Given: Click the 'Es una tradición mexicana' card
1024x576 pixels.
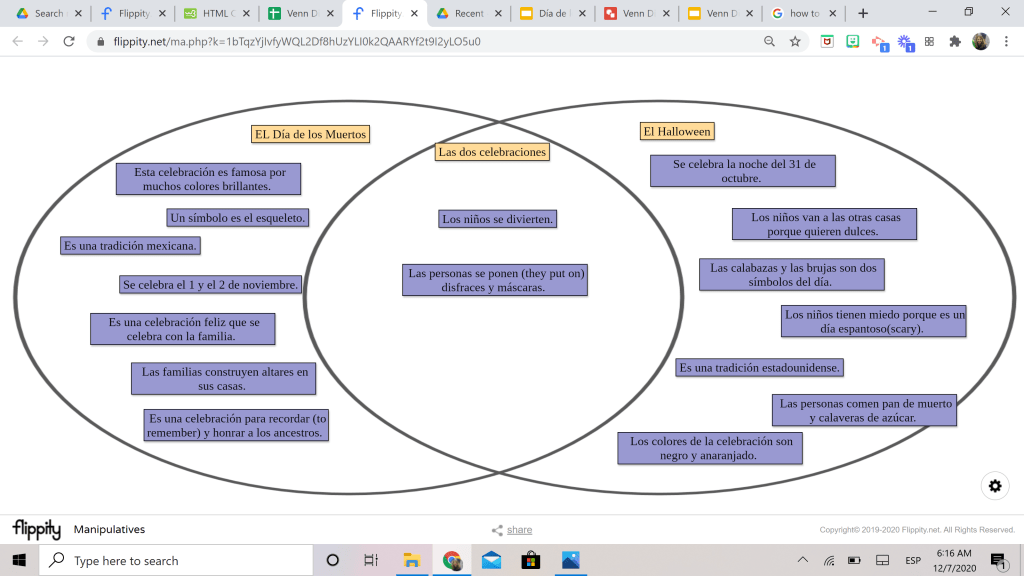Looking at the screenshot, I should [x=131, y=245].
